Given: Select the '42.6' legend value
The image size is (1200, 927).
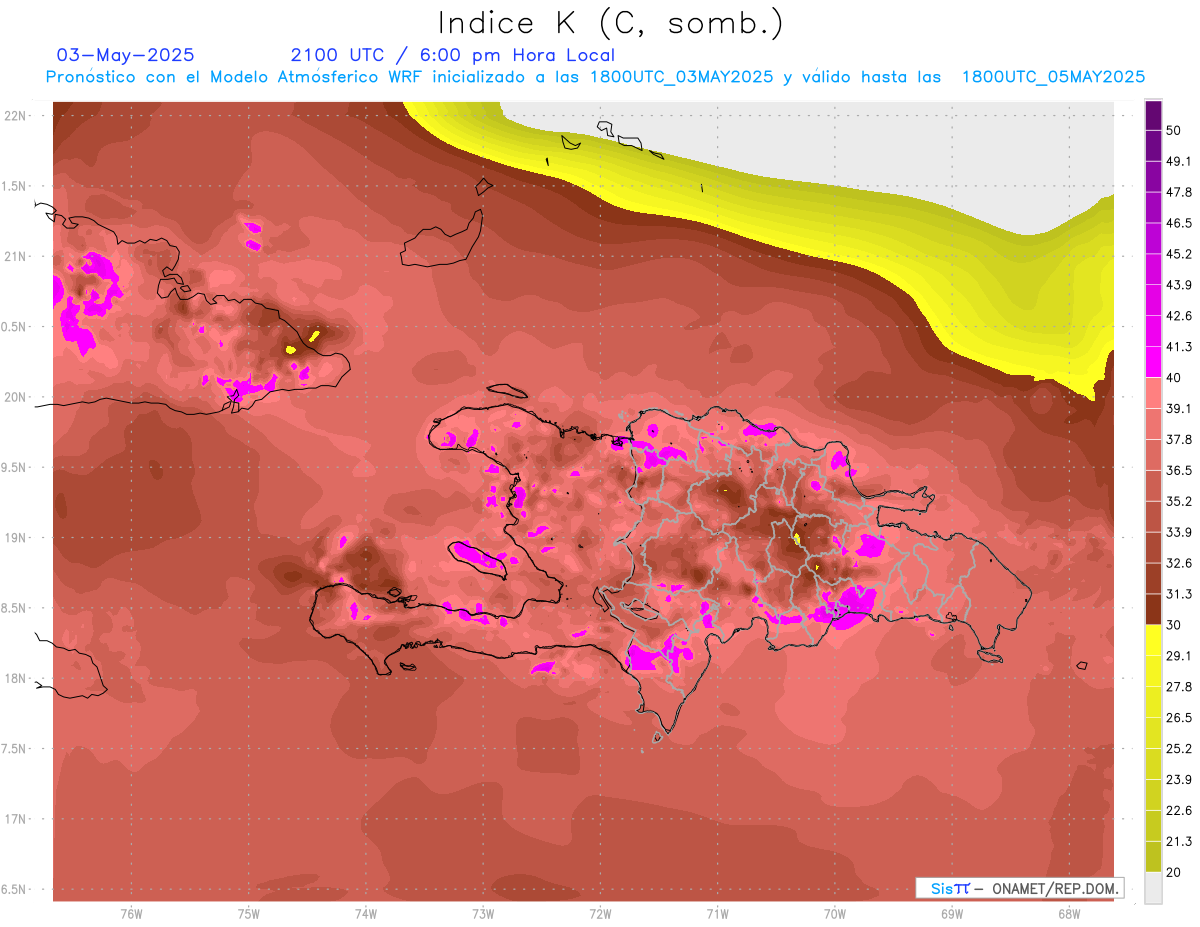Looking at the screenshot, I should click(1178, 315).
